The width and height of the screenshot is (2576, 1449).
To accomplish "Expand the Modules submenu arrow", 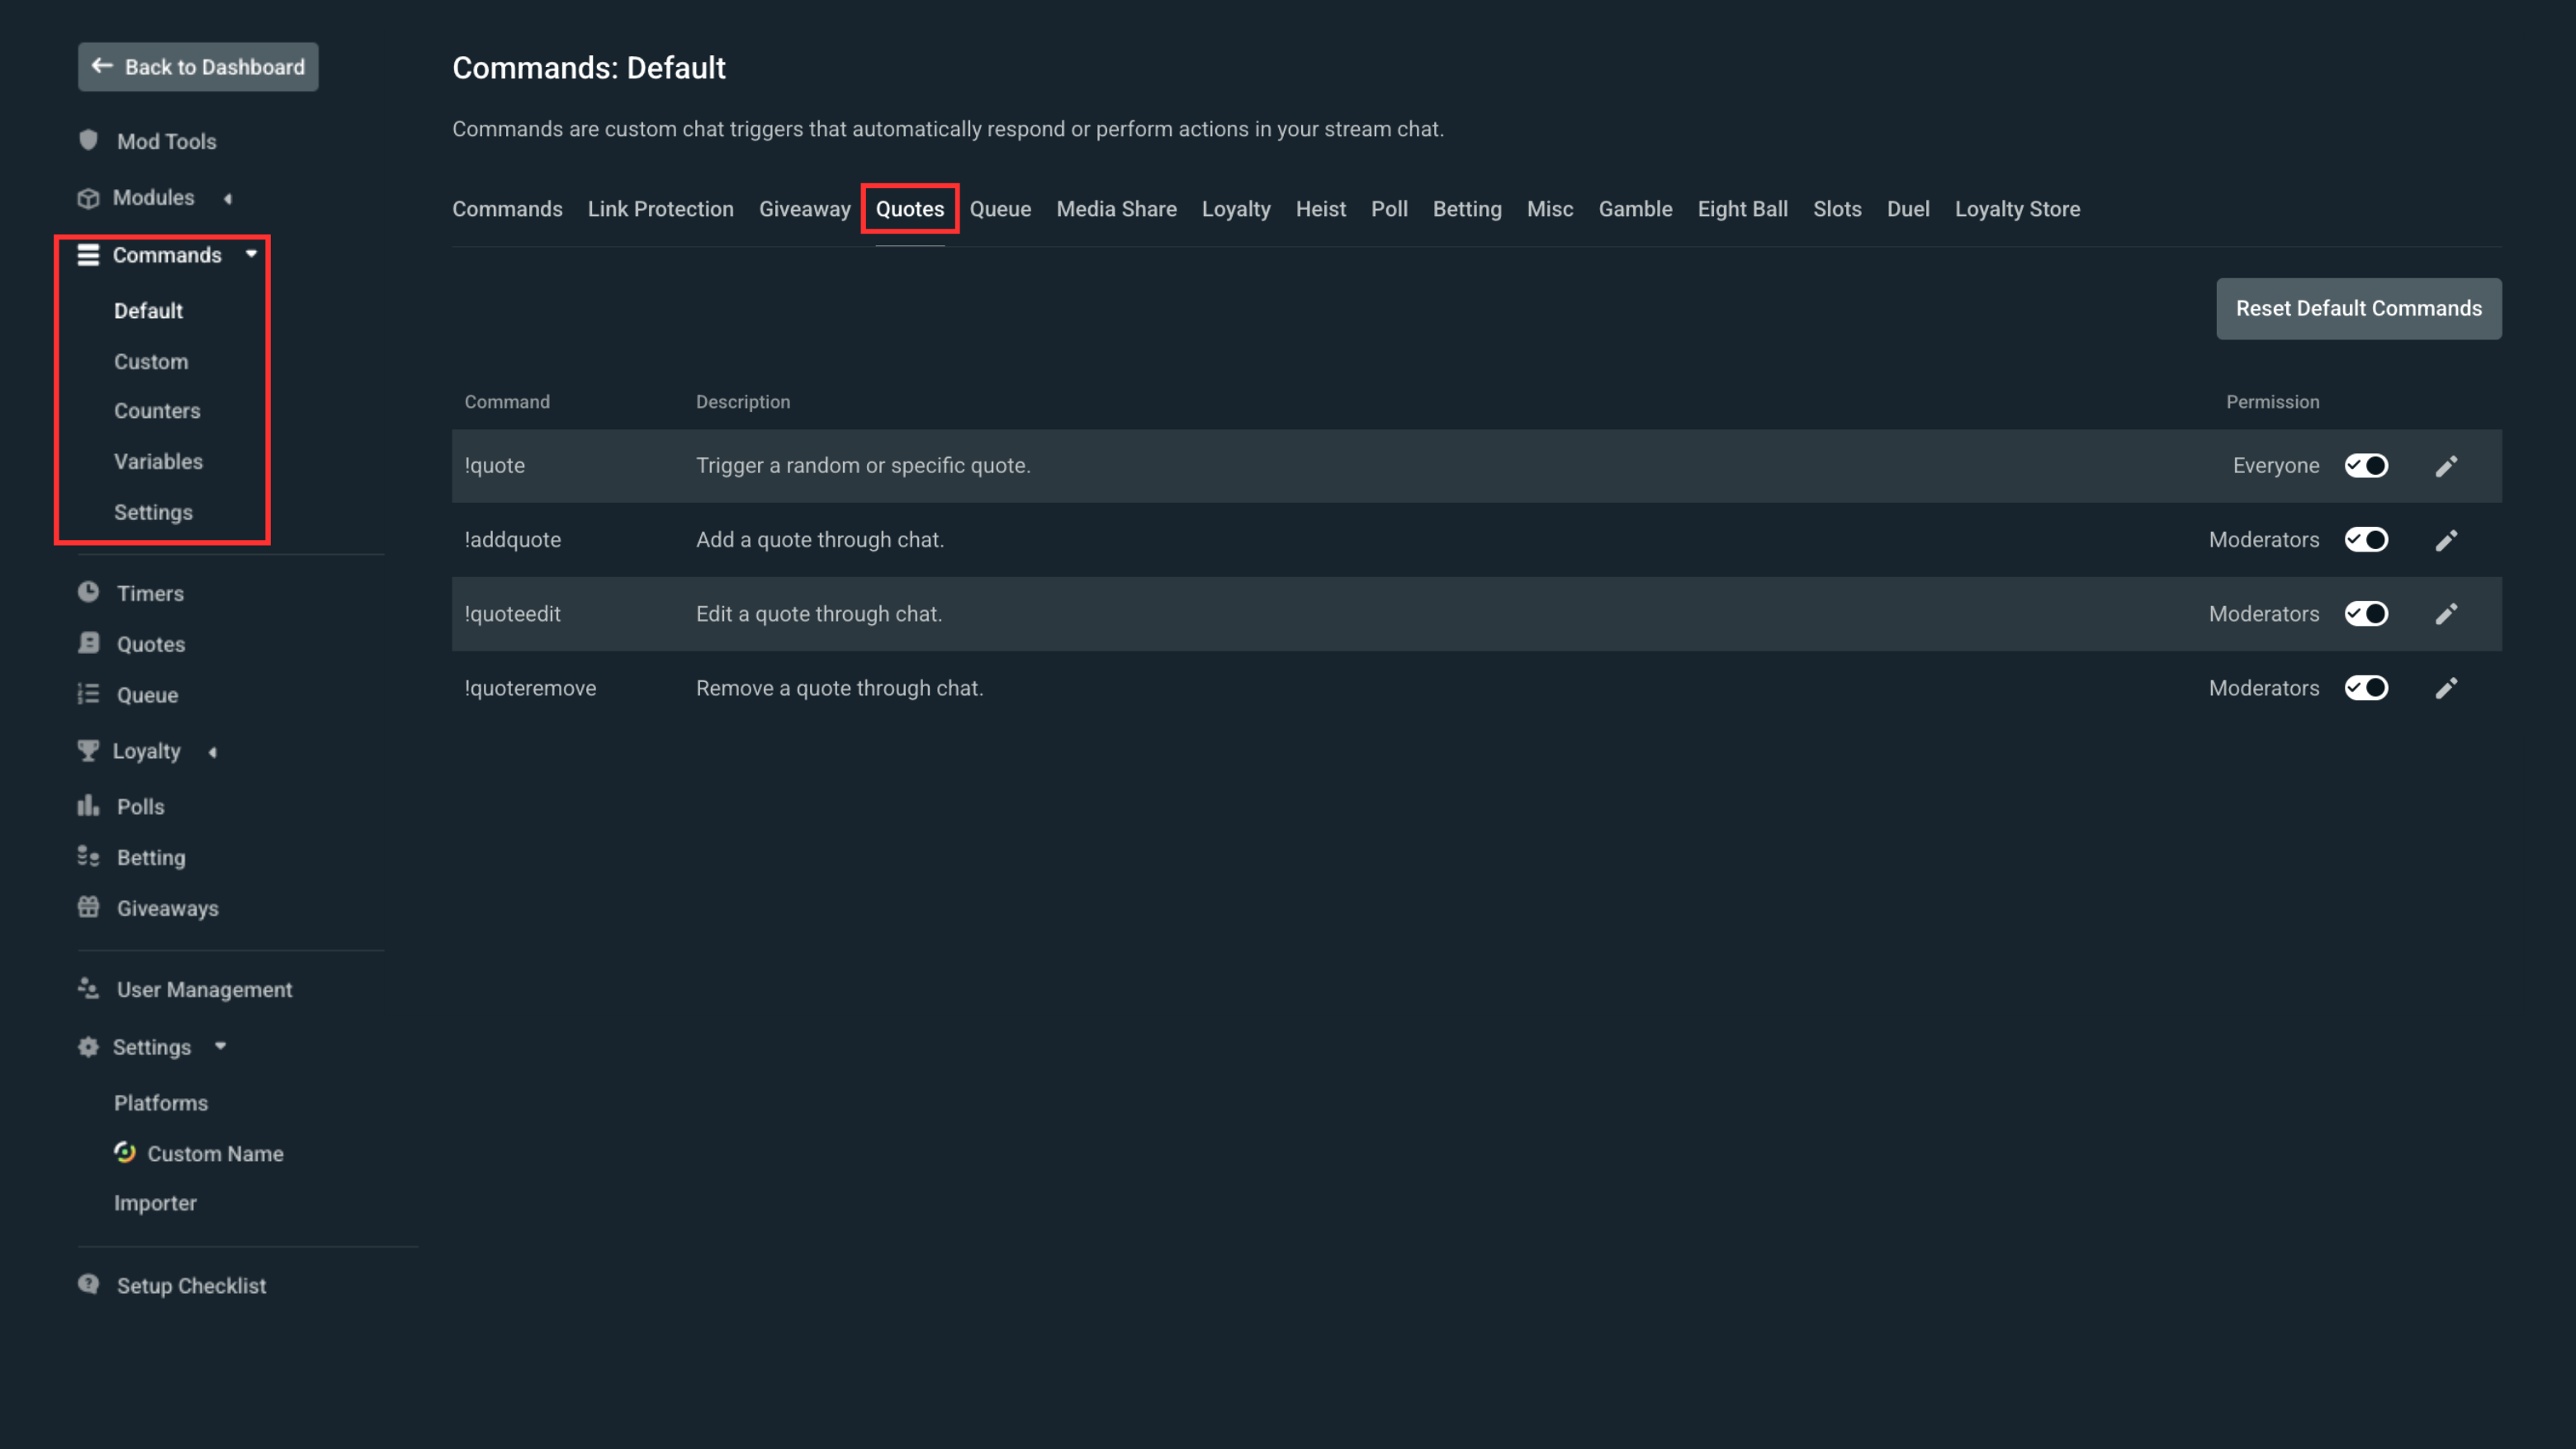I will (x=228, y=198).
